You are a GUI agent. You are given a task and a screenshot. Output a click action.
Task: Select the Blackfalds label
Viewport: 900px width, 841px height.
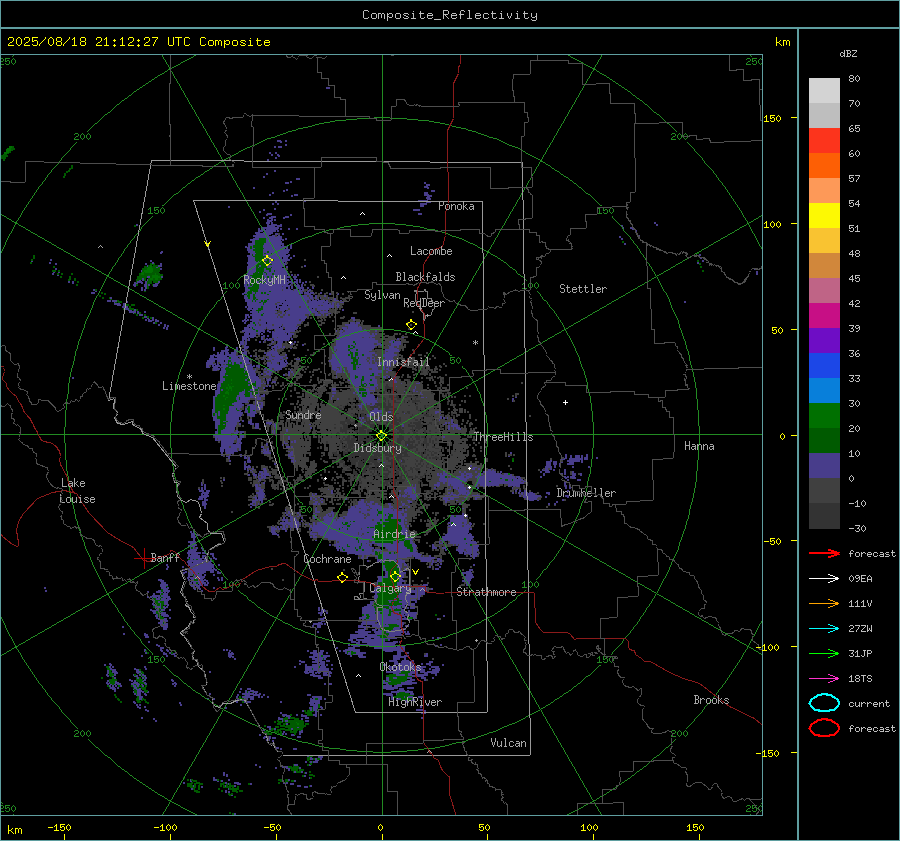tap(425, 277)
